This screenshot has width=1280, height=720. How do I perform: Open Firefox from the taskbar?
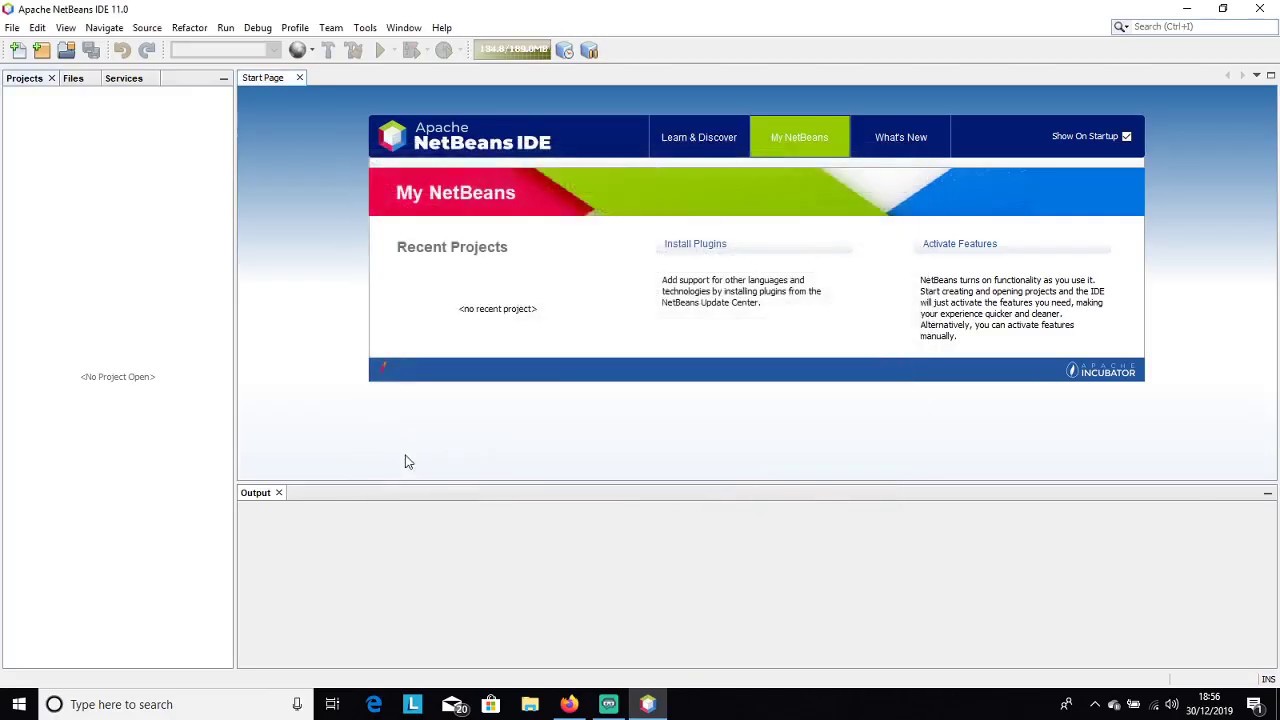point(569,704)
